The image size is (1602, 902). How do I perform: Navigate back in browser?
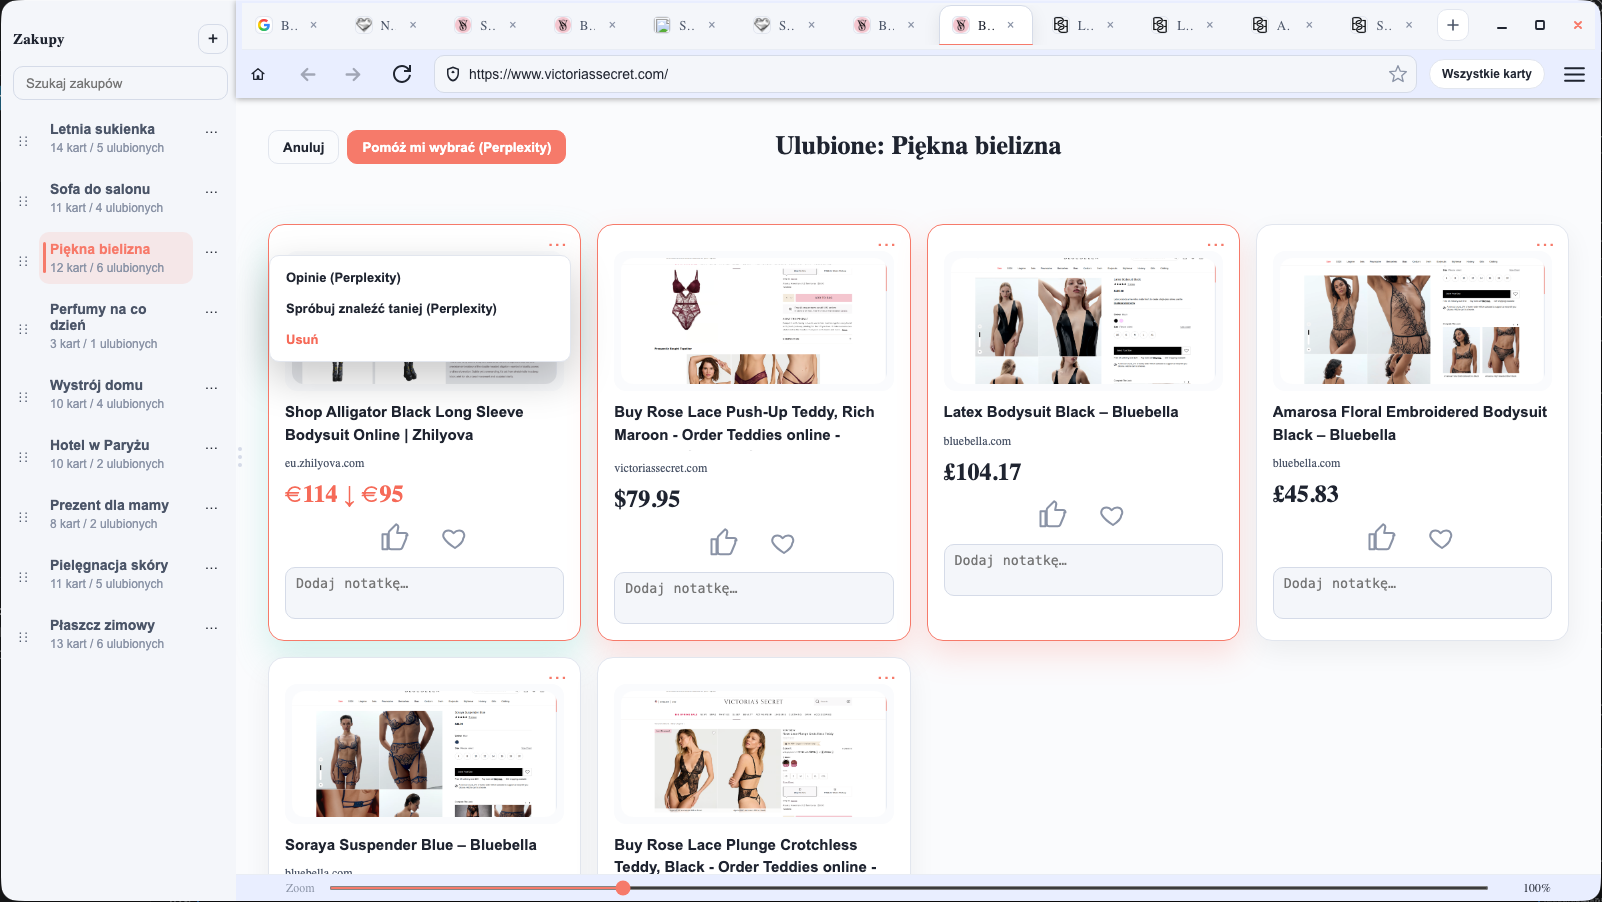pos(308,74)
